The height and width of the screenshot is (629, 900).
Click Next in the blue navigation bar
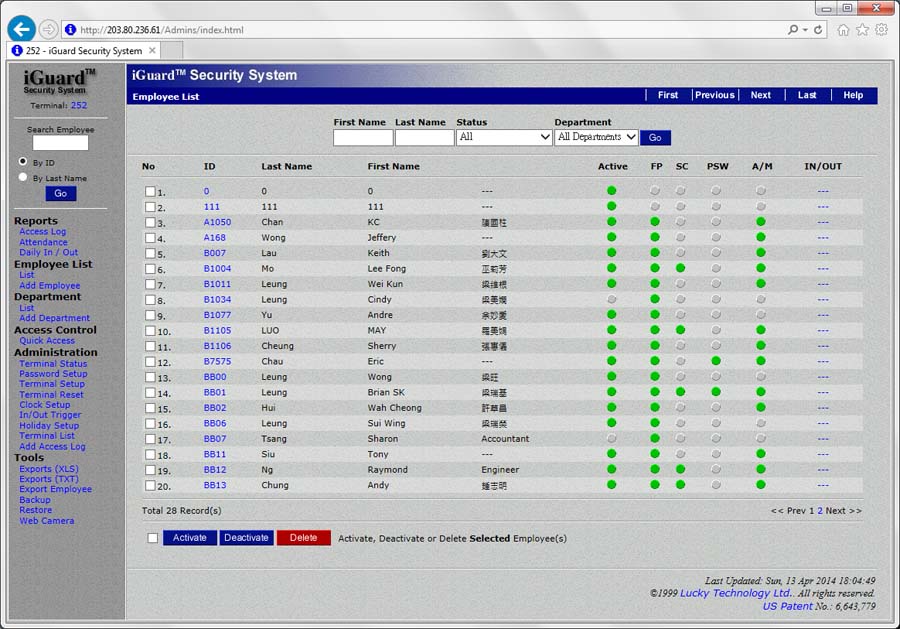click(761, 95)
